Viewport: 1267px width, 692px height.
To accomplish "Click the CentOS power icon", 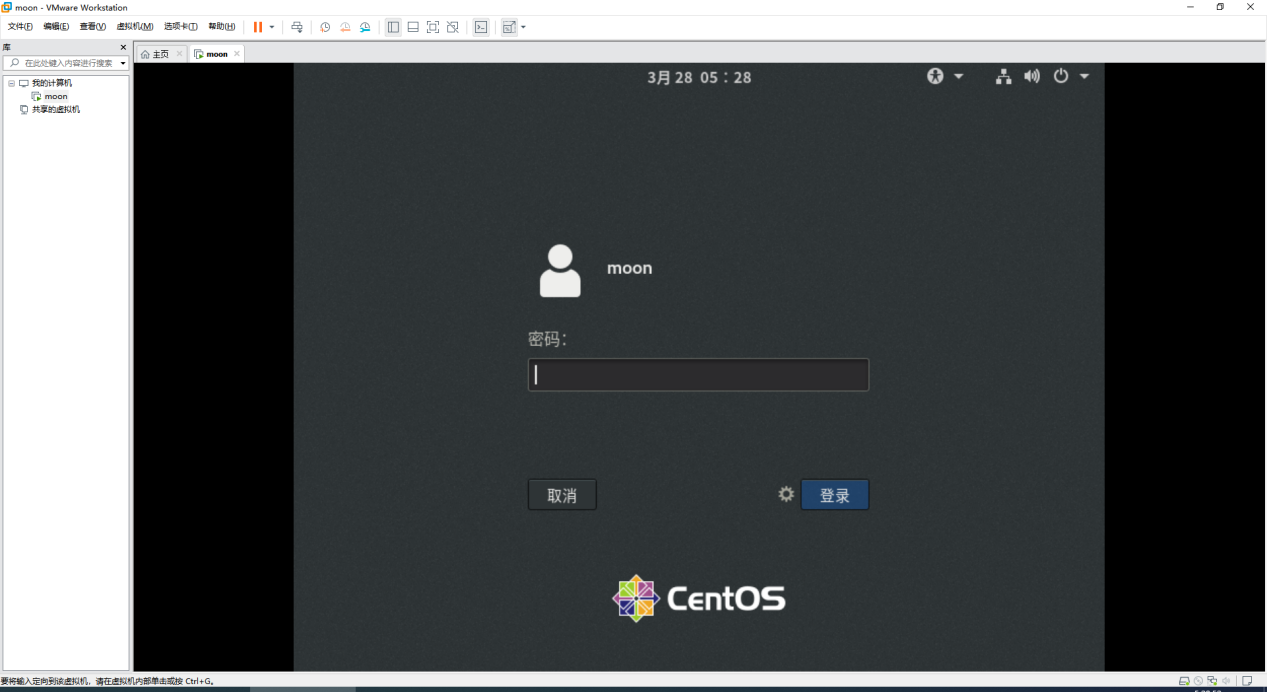I will [1061, 76].
